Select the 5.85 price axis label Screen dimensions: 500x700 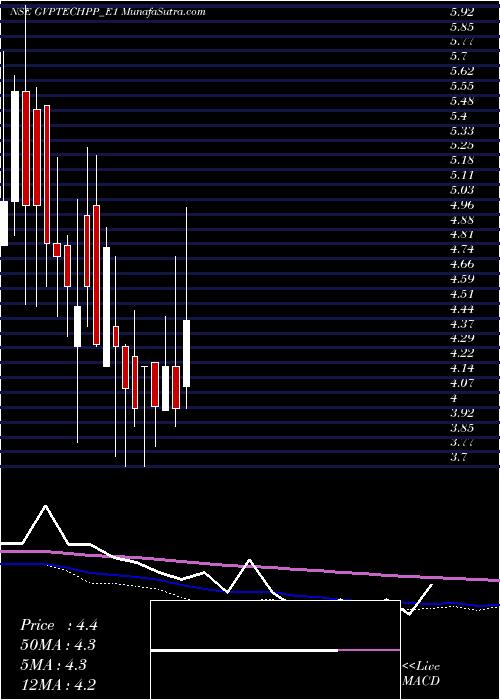462,27
